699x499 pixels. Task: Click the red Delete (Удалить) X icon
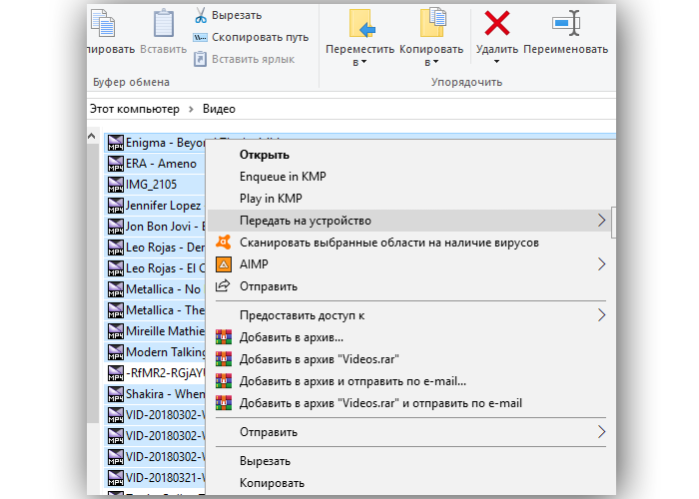pyautogui.click(x=497, y=23)
